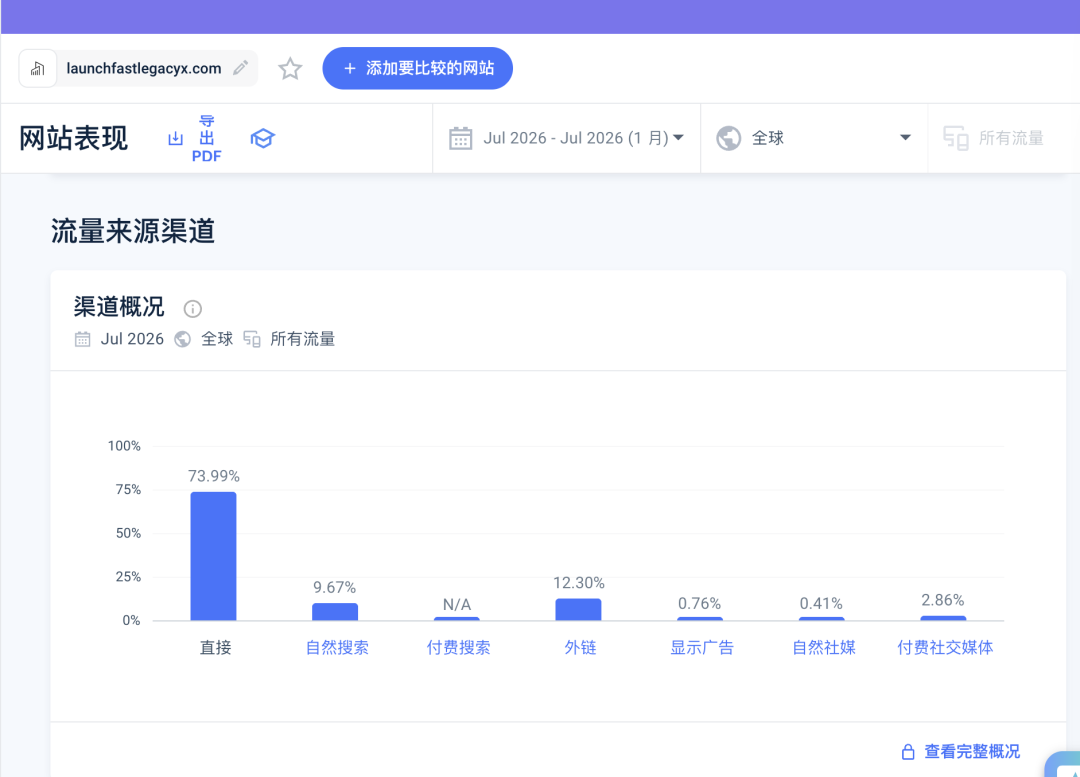Open the info icon next to 渠道概况

click(x=193, y=309)
